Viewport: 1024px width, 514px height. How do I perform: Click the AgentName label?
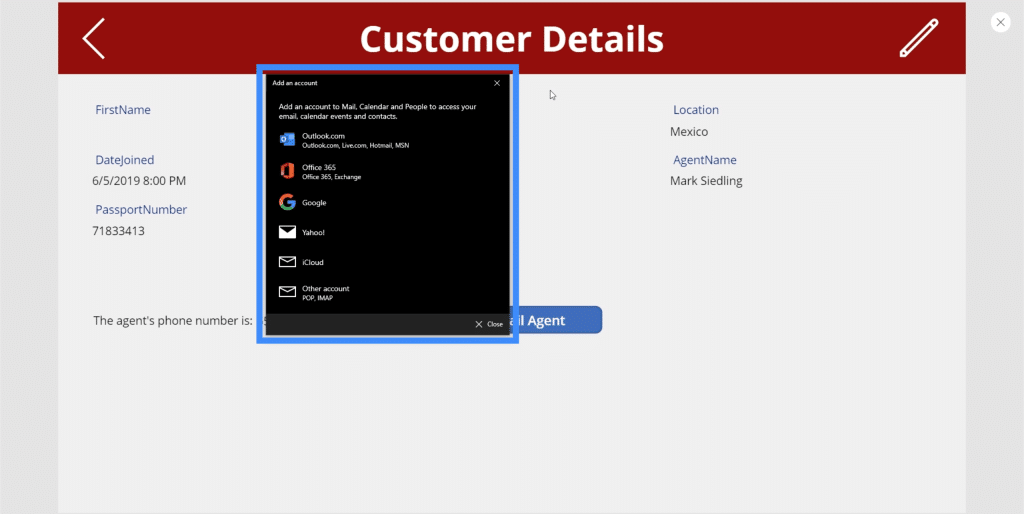point(705,160)
